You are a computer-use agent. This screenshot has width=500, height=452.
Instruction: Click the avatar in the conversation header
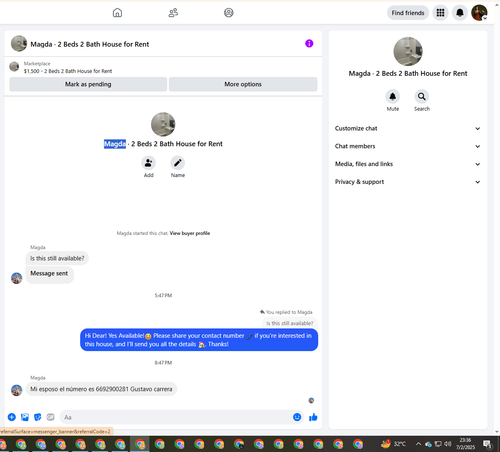[19, 44]
